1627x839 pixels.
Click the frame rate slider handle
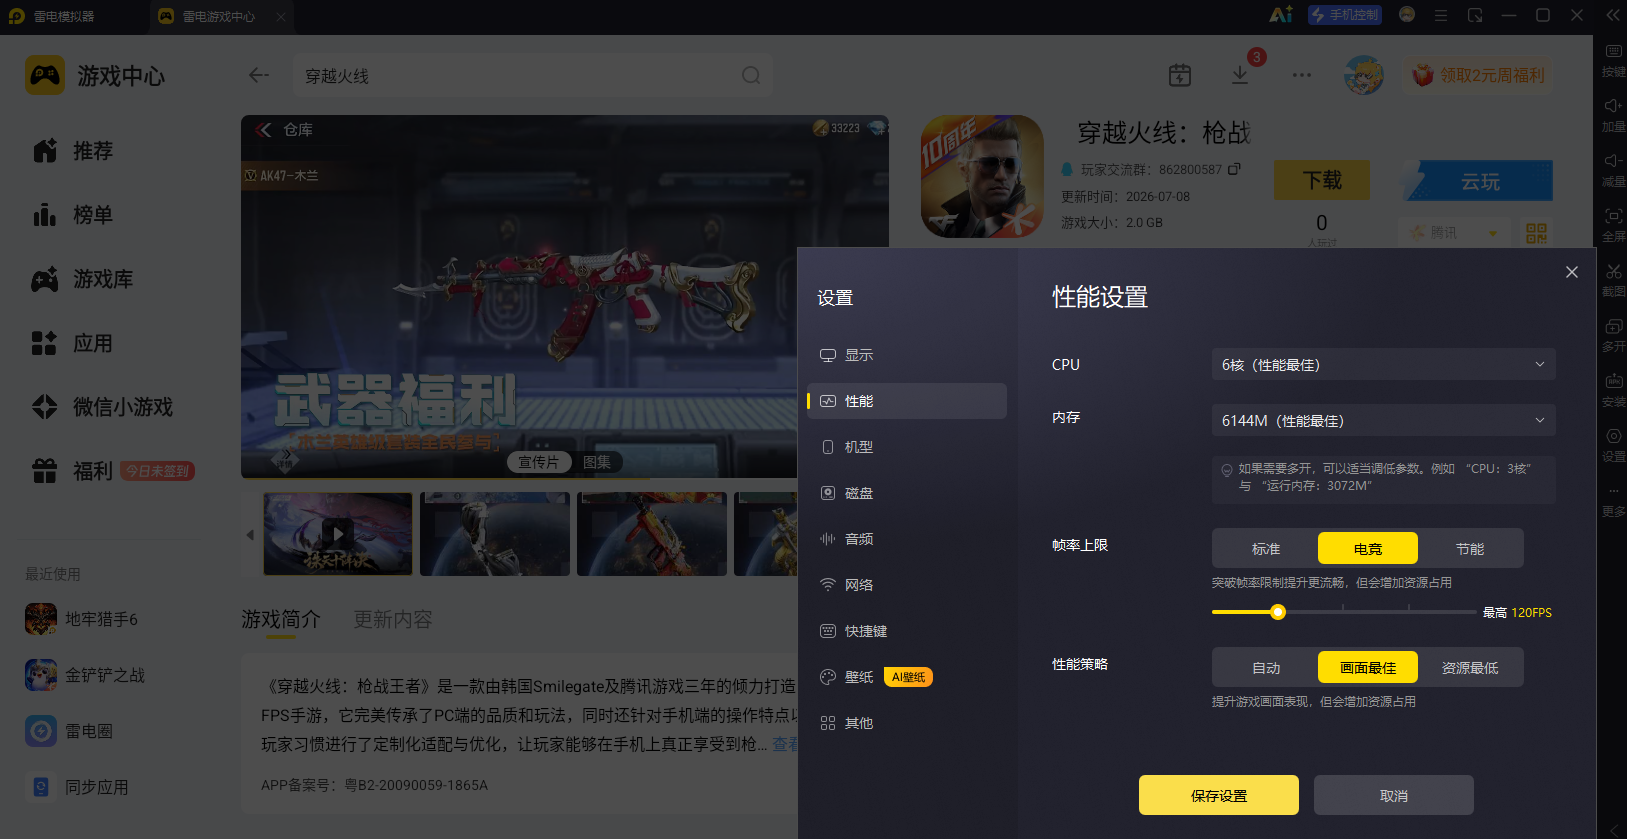point(1278,612)
